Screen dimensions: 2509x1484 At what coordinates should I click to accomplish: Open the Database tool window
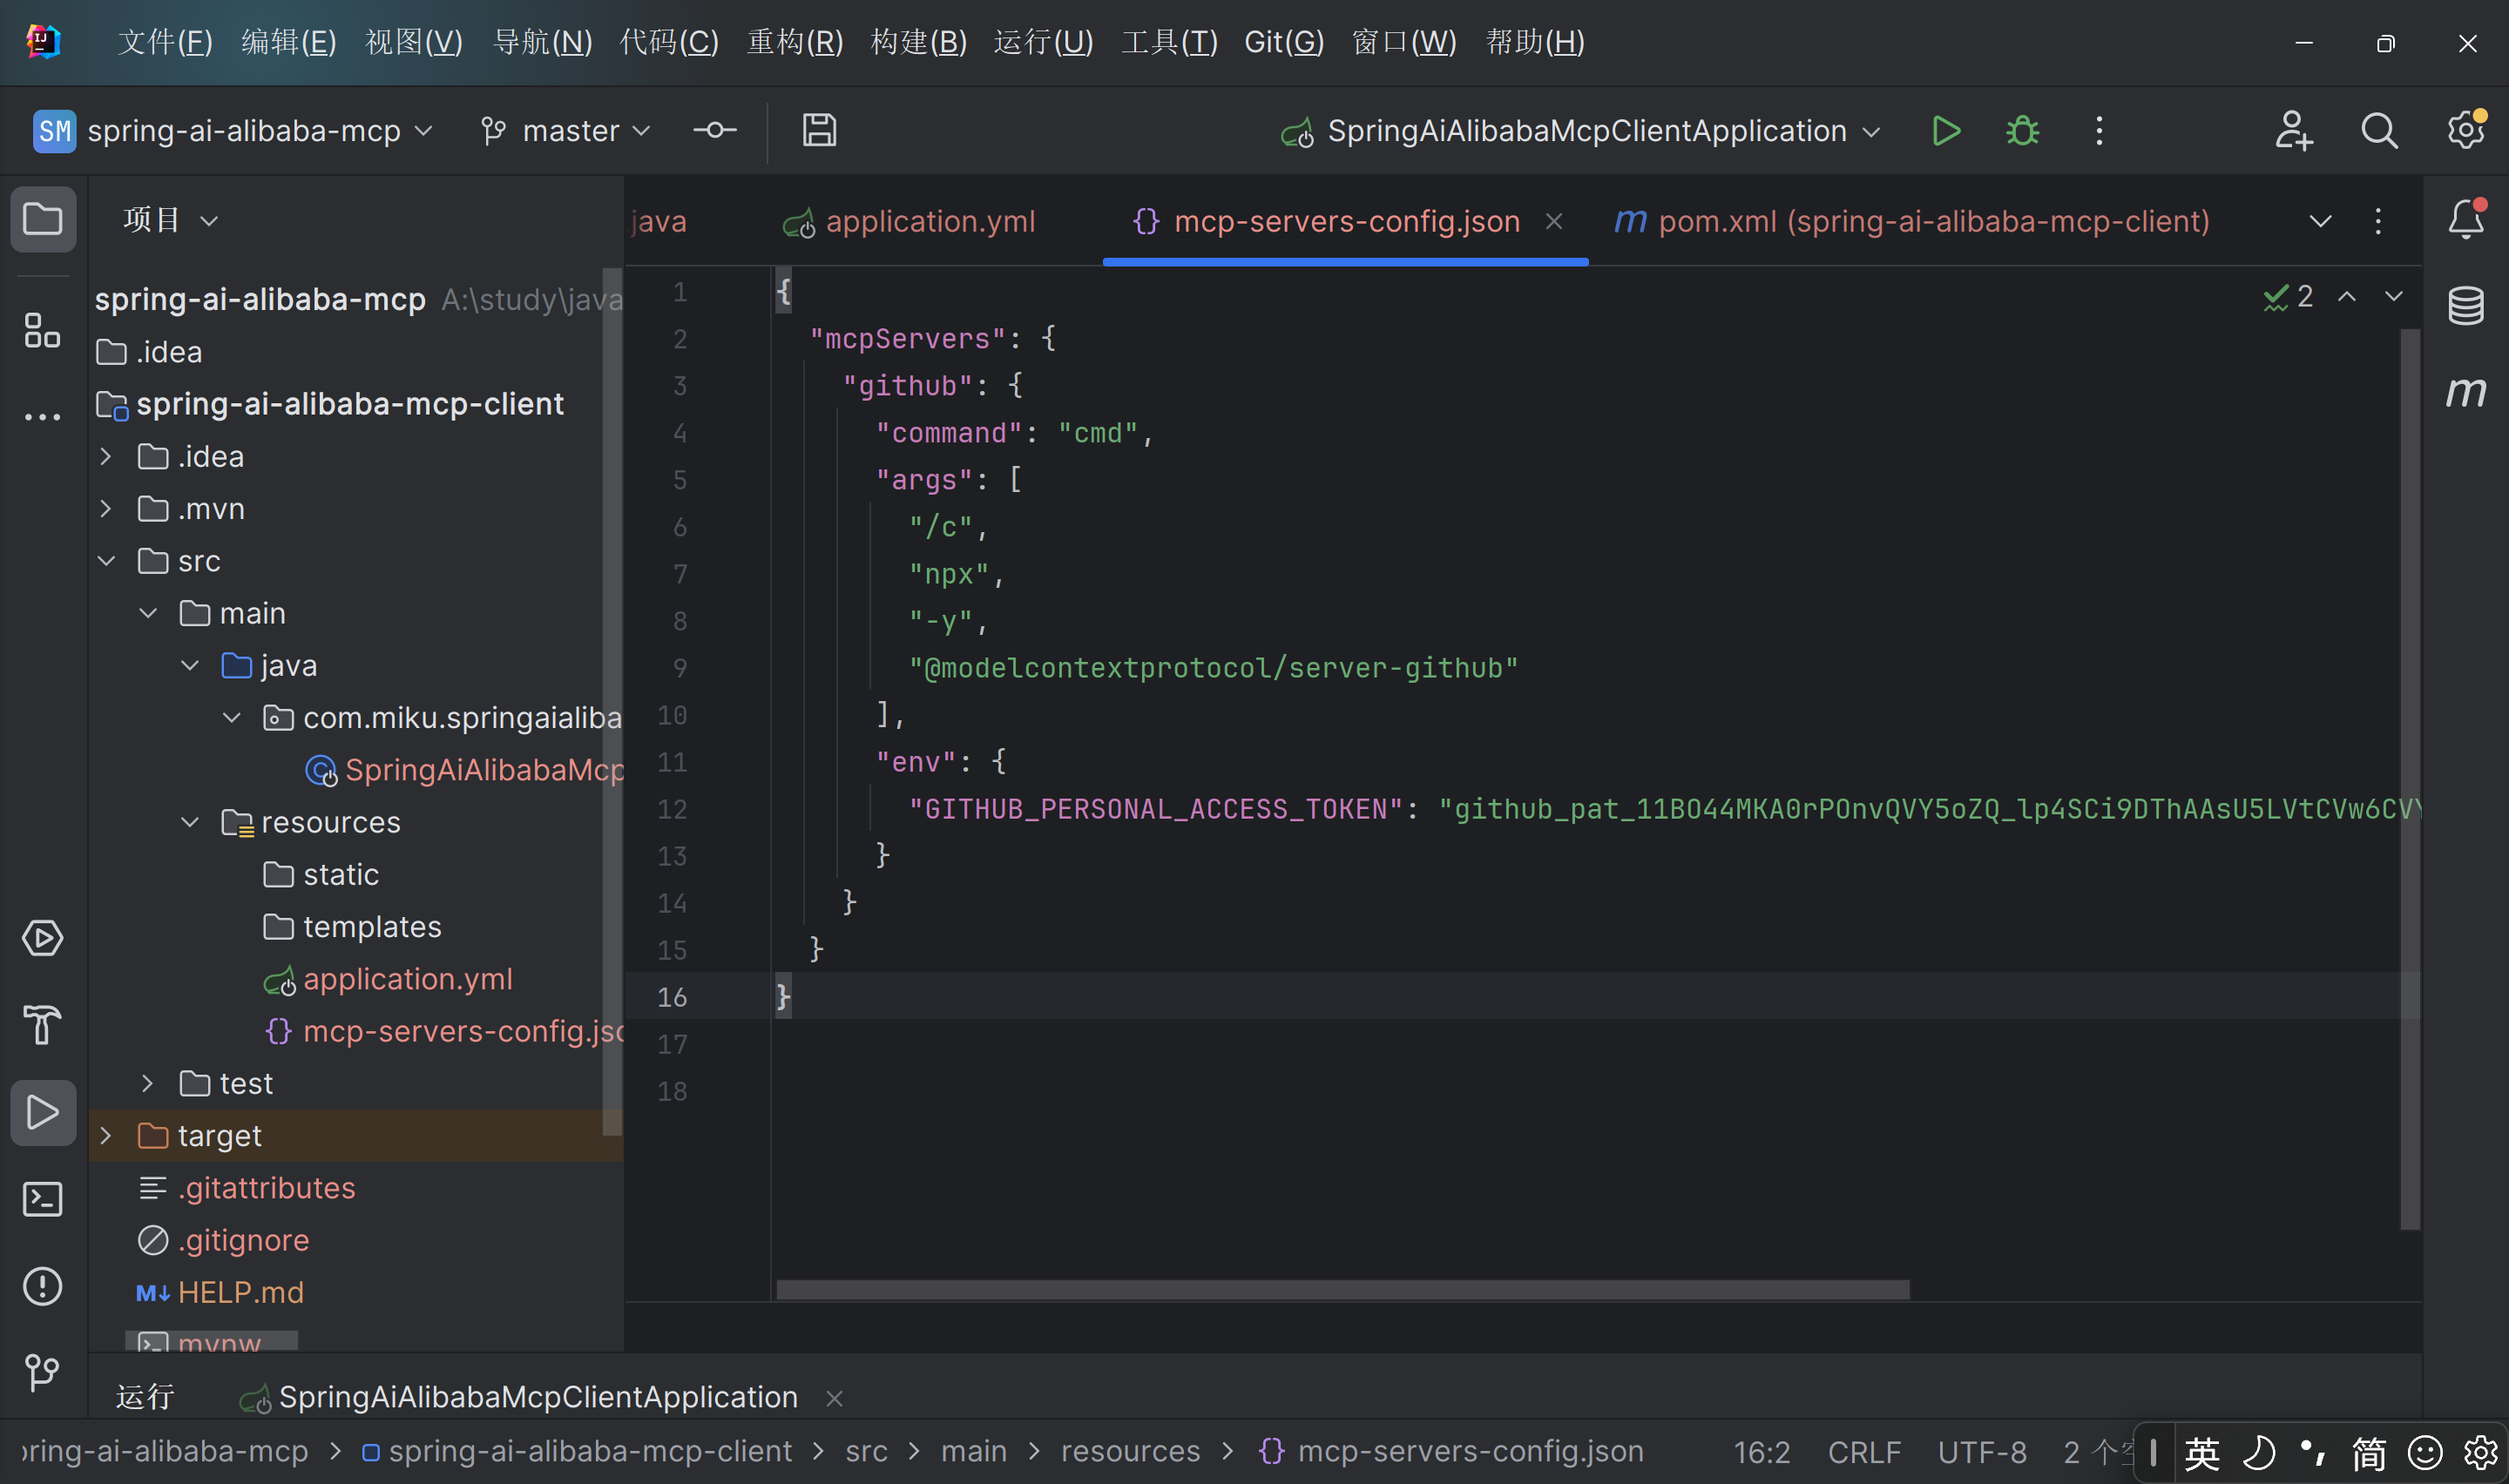[2465, 306]
